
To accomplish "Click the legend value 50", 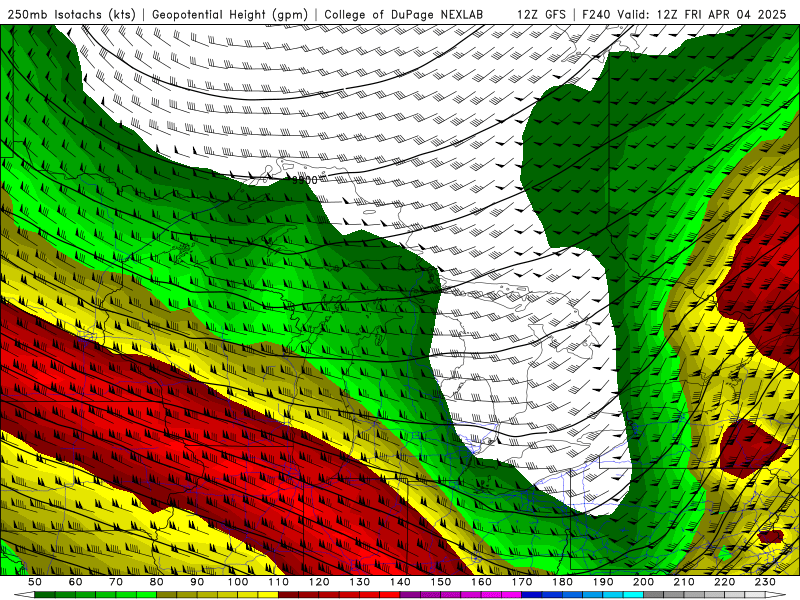I will click(x=35, y=582).
